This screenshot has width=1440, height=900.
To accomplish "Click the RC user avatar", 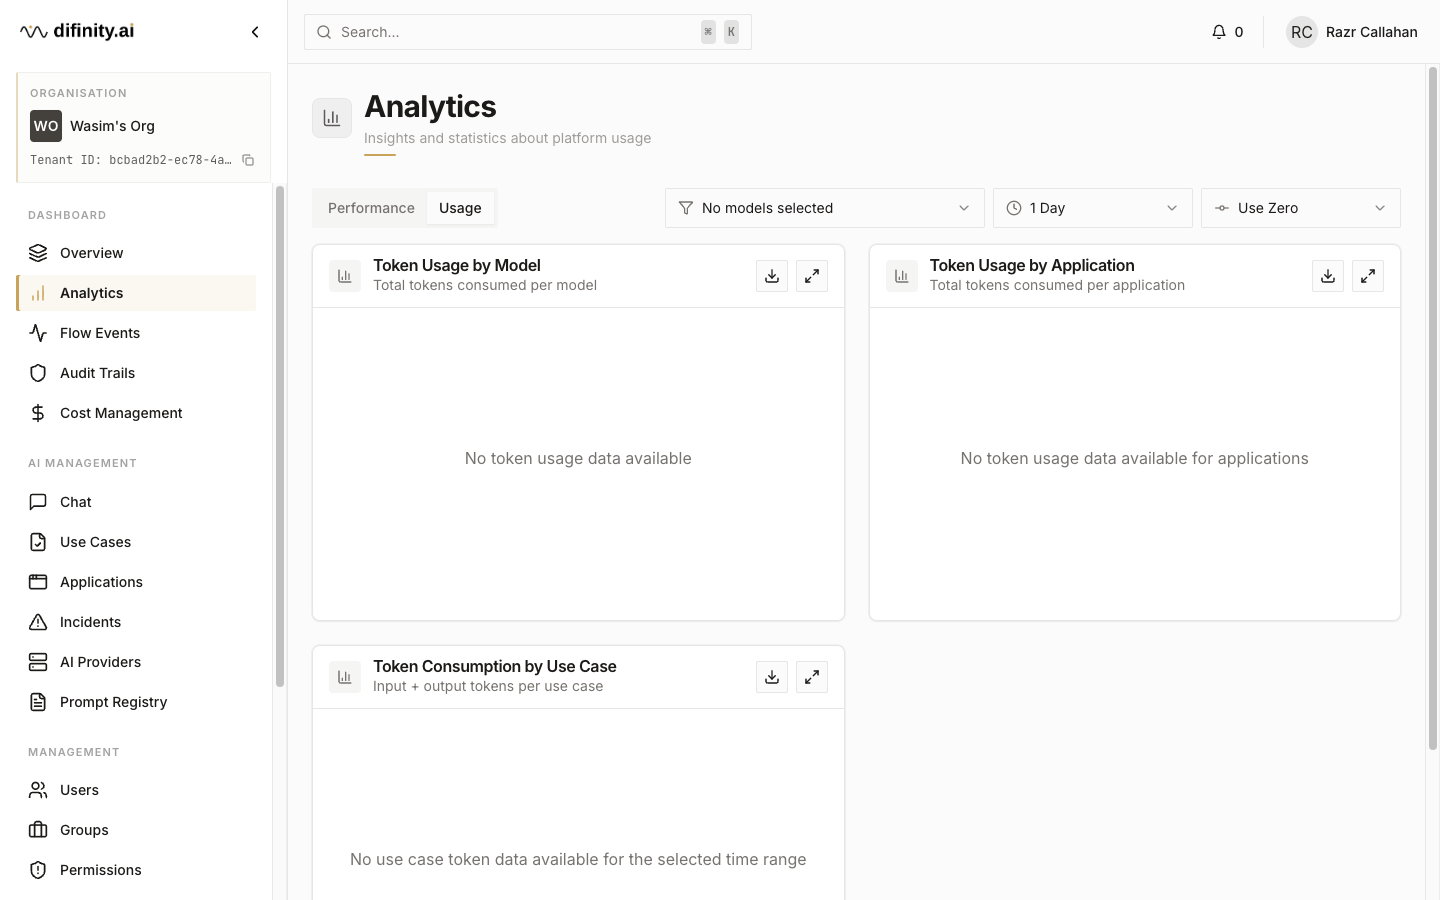I will coord(1301,32).
